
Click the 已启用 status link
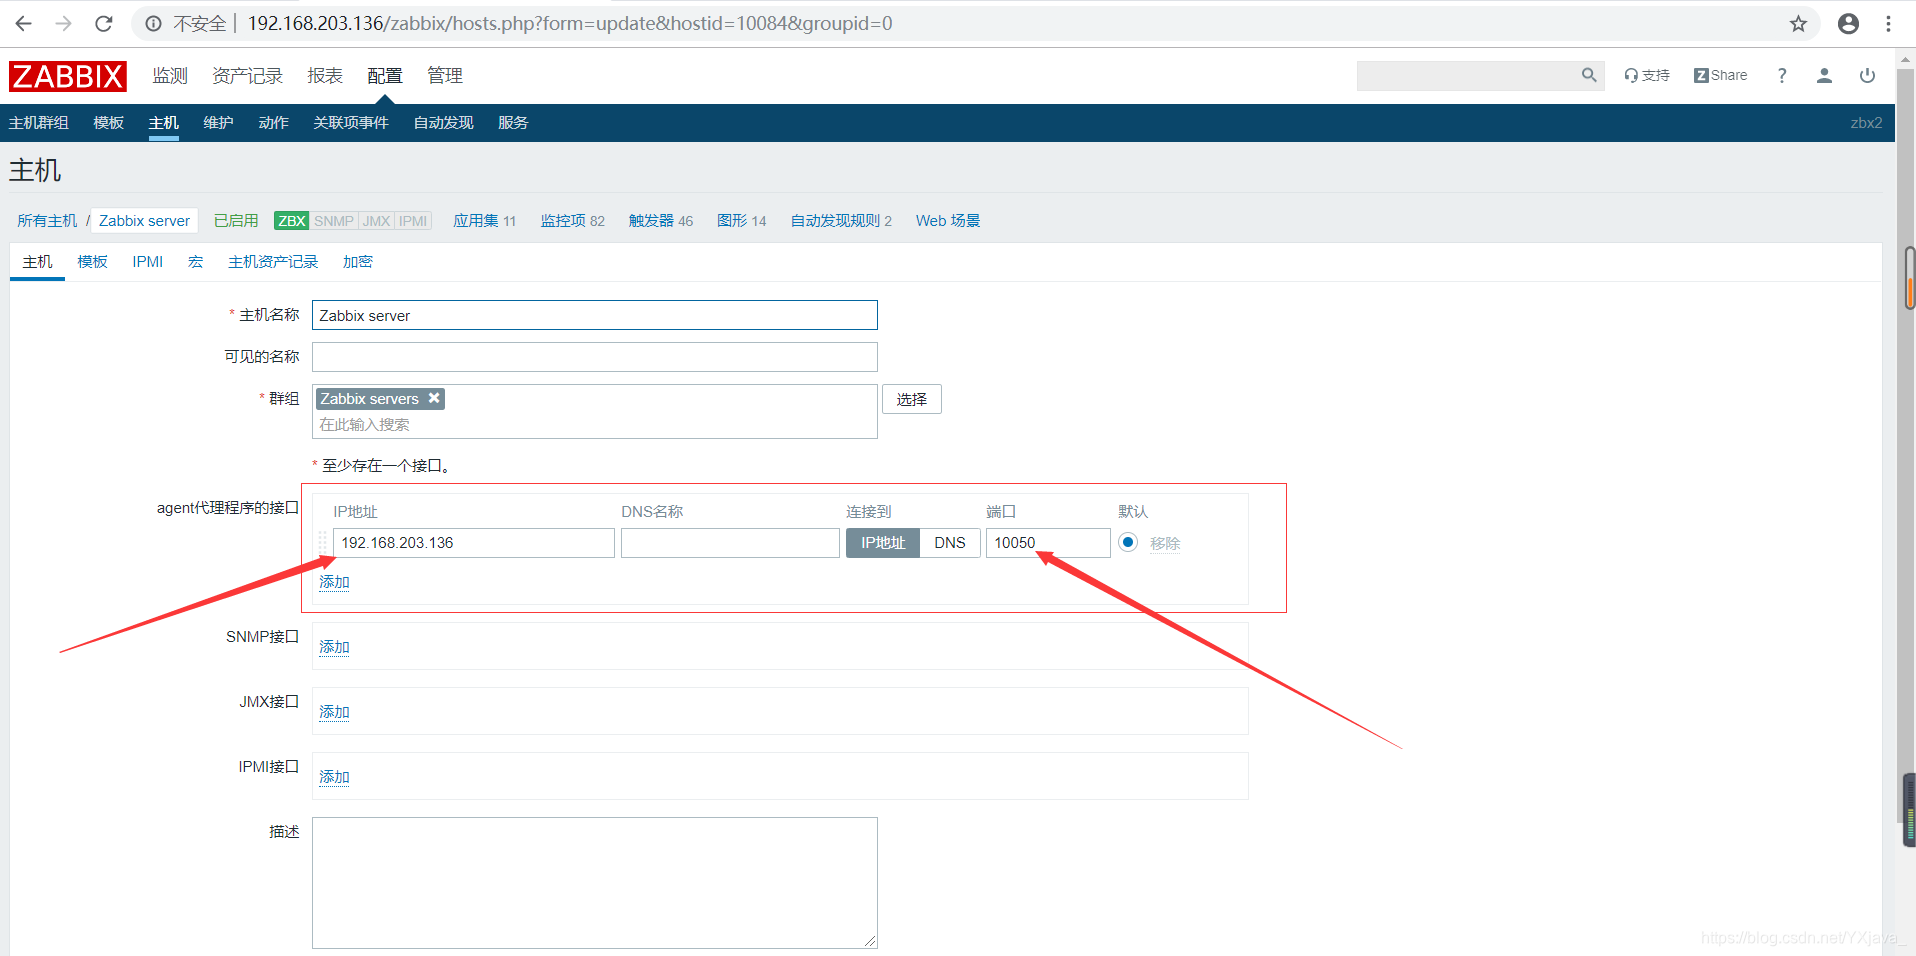pos(236,221)
